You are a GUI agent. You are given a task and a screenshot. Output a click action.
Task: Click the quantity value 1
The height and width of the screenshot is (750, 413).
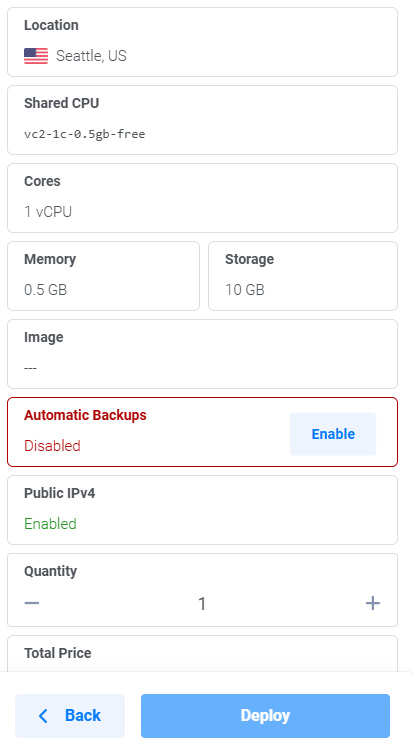(202, 604)
